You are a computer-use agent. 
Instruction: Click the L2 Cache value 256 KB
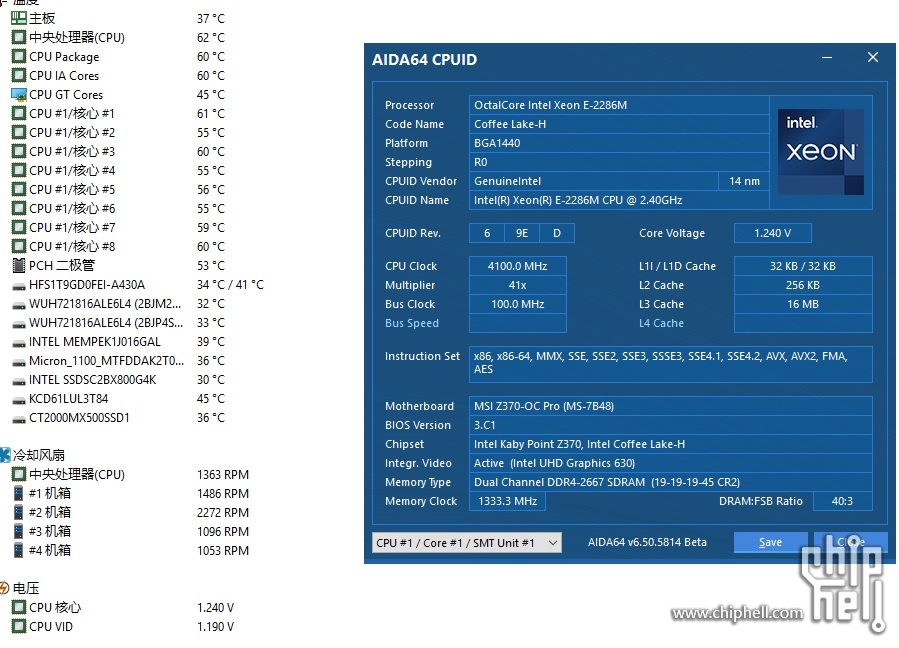pyautogui.click(x=803, y=285)
